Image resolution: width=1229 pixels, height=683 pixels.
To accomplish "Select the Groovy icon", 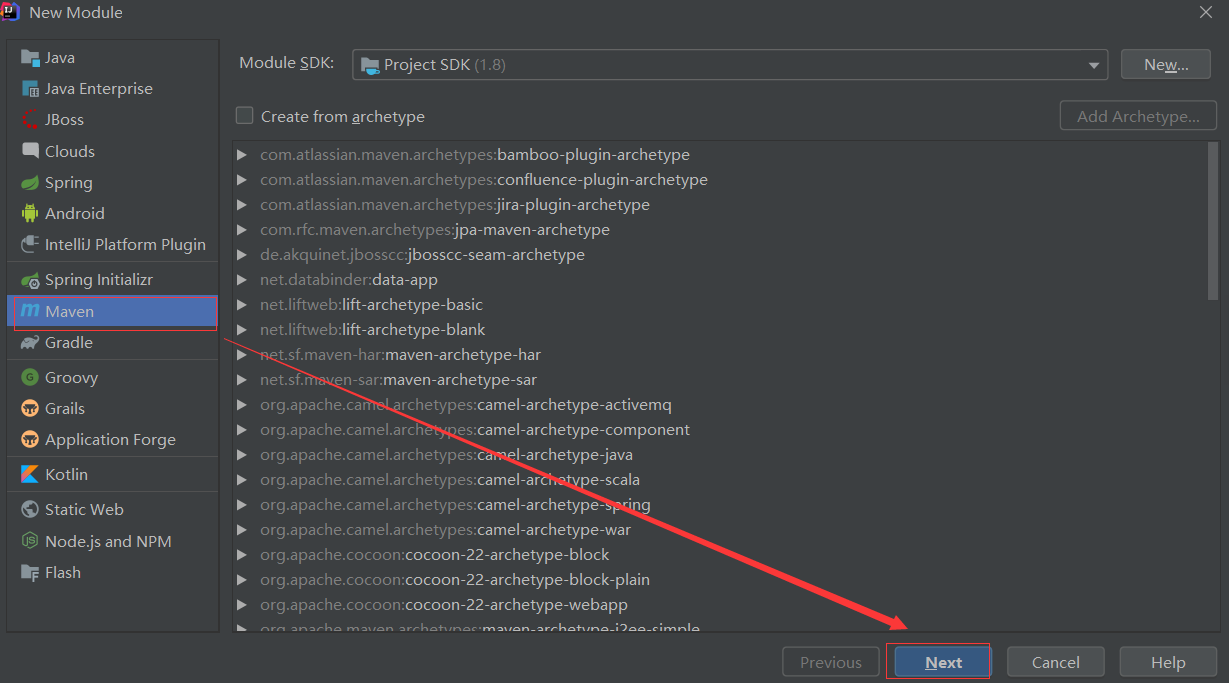I will tap(29, 378).
